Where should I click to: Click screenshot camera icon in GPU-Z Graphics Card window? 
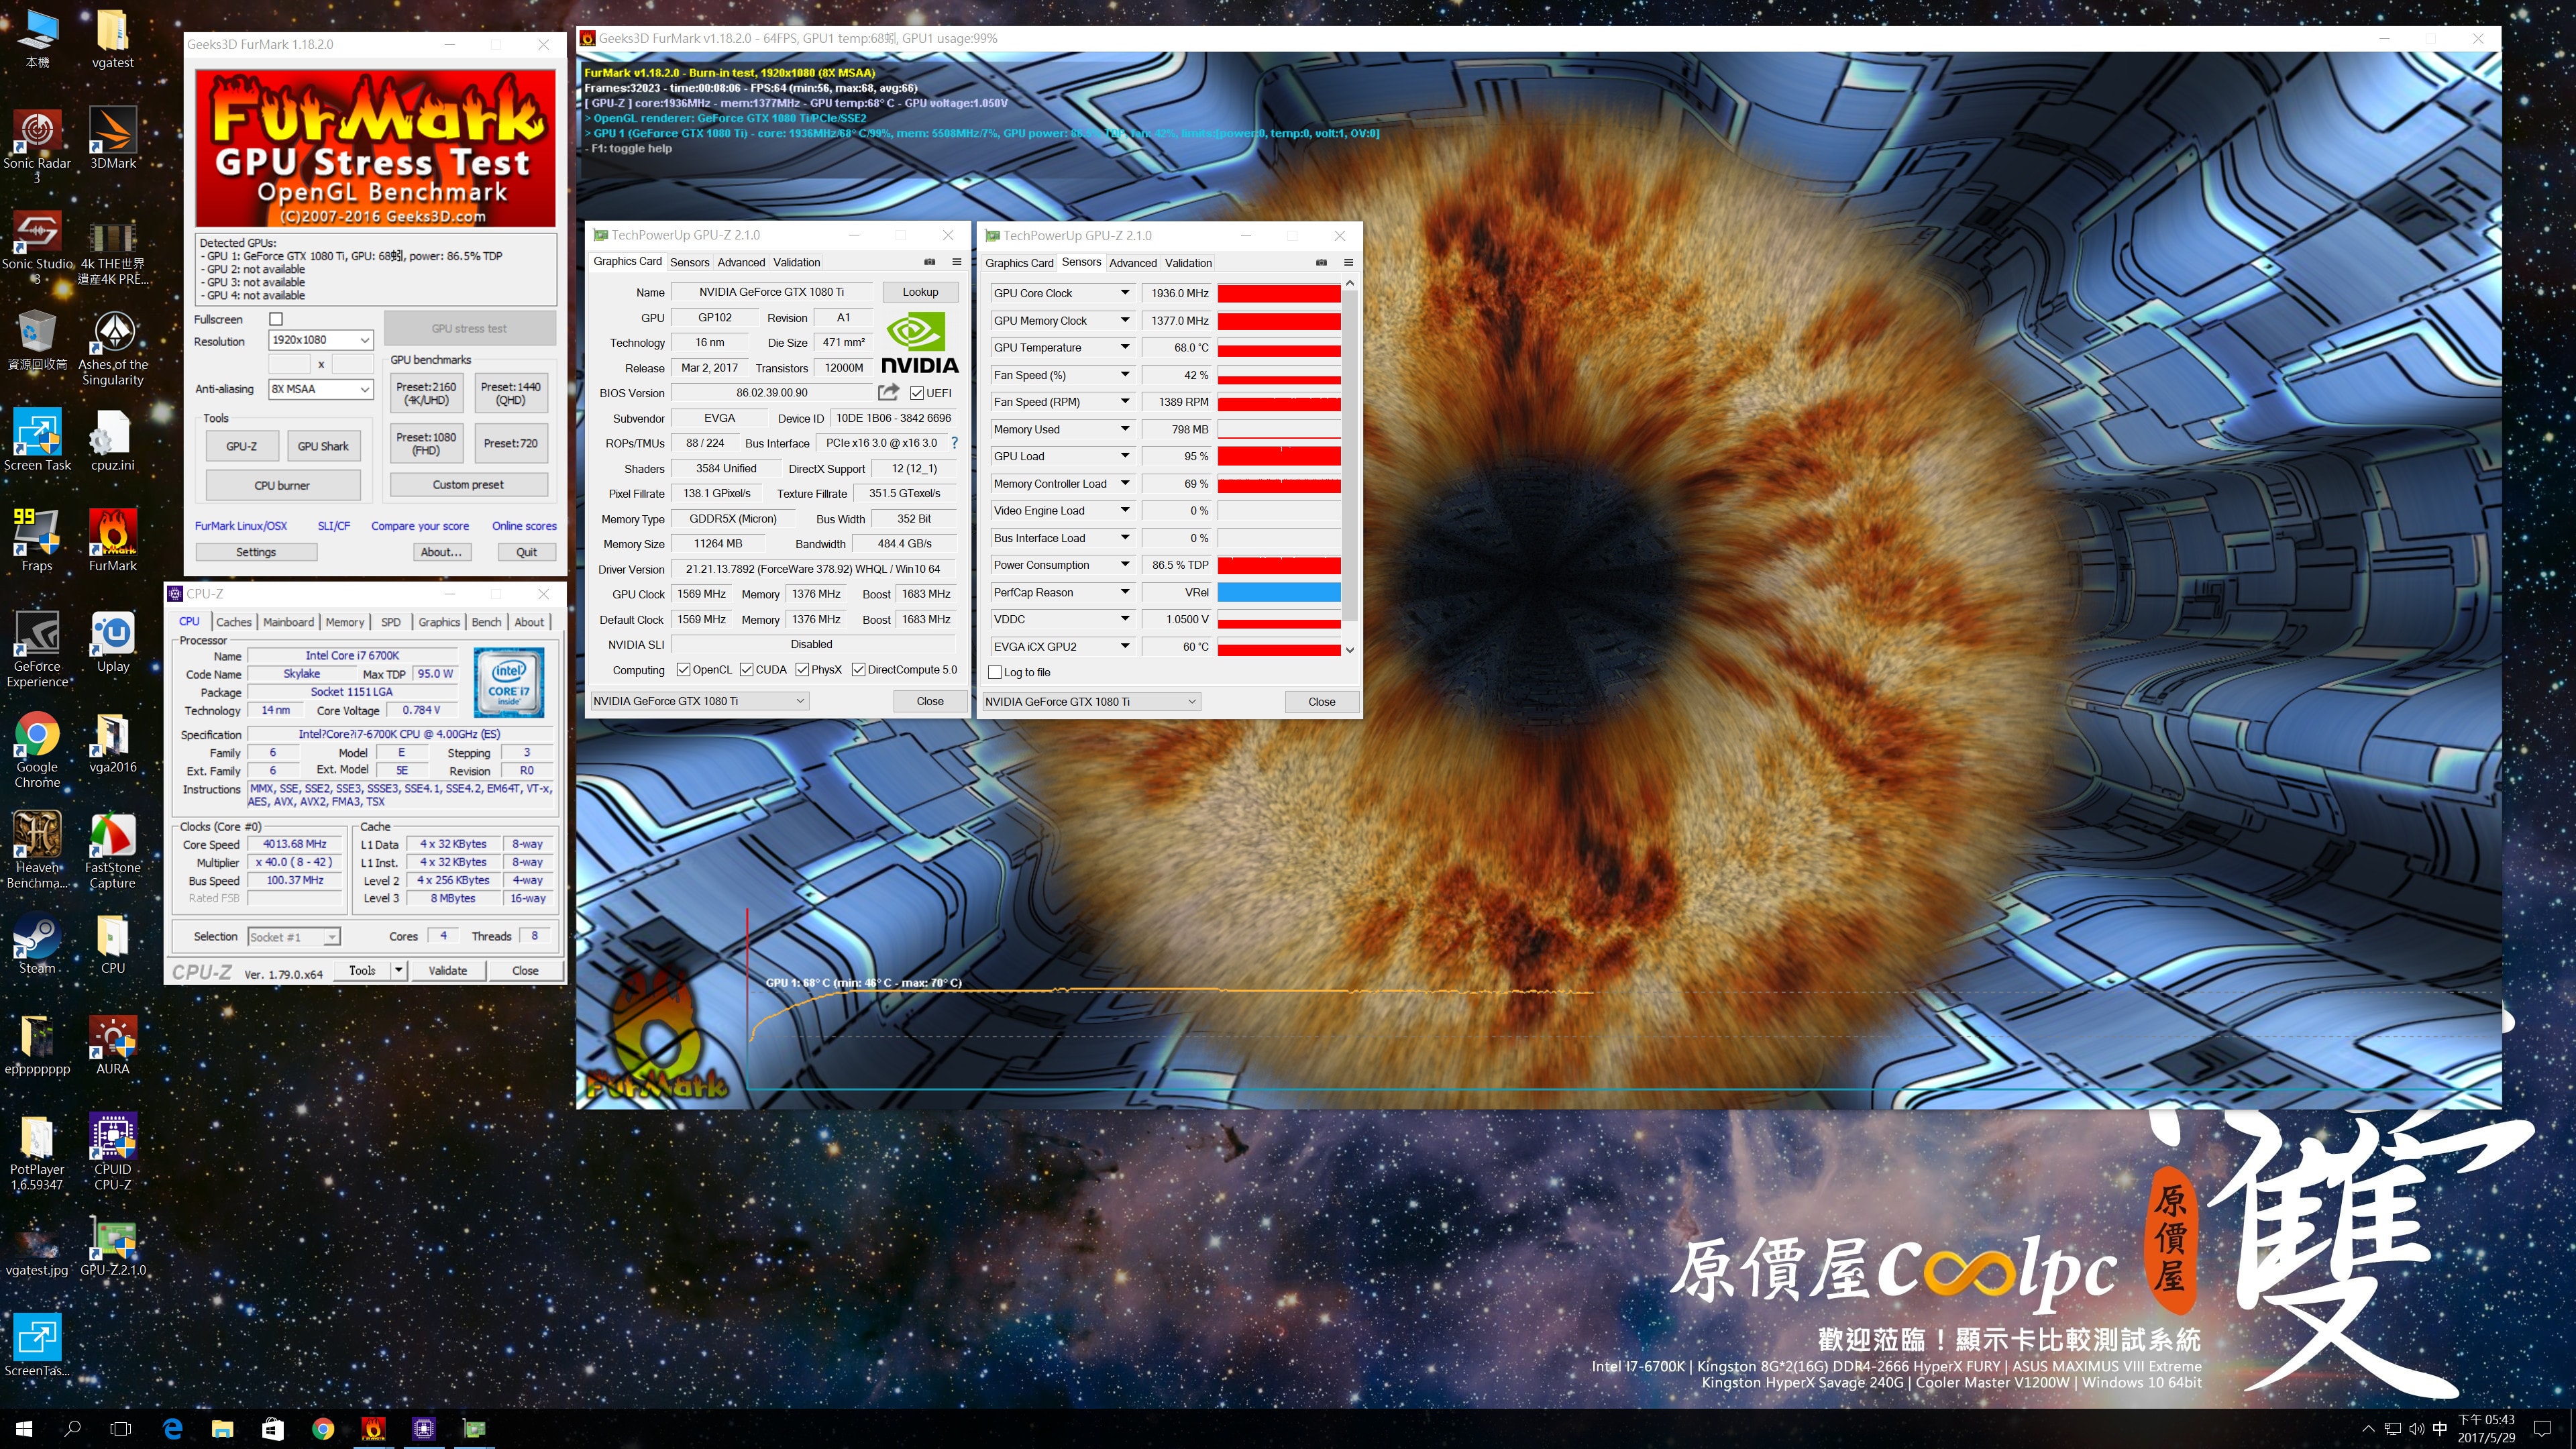tap(929, 262)
